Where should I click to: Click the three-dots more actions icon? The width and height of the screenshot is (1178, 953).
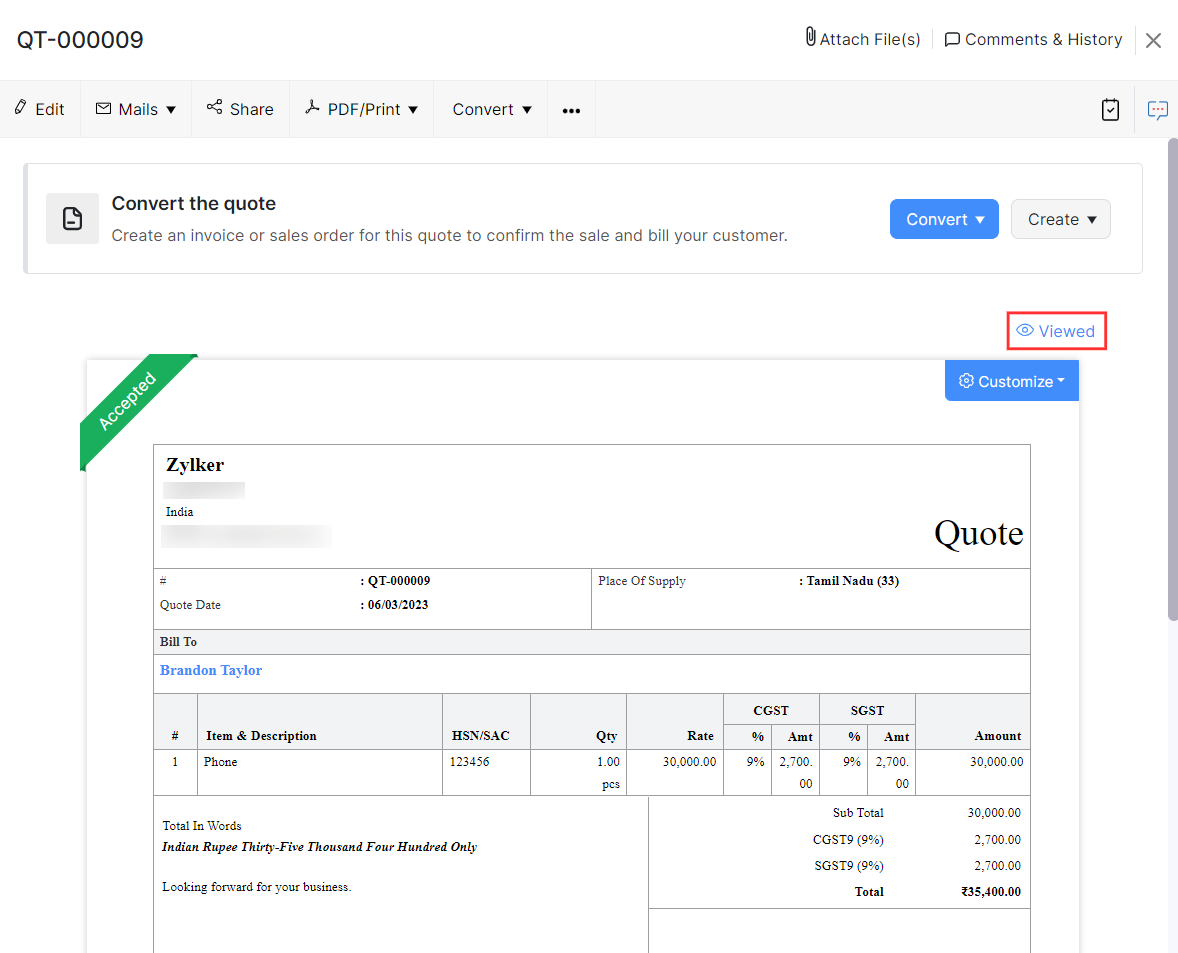[x=571, y=110]
